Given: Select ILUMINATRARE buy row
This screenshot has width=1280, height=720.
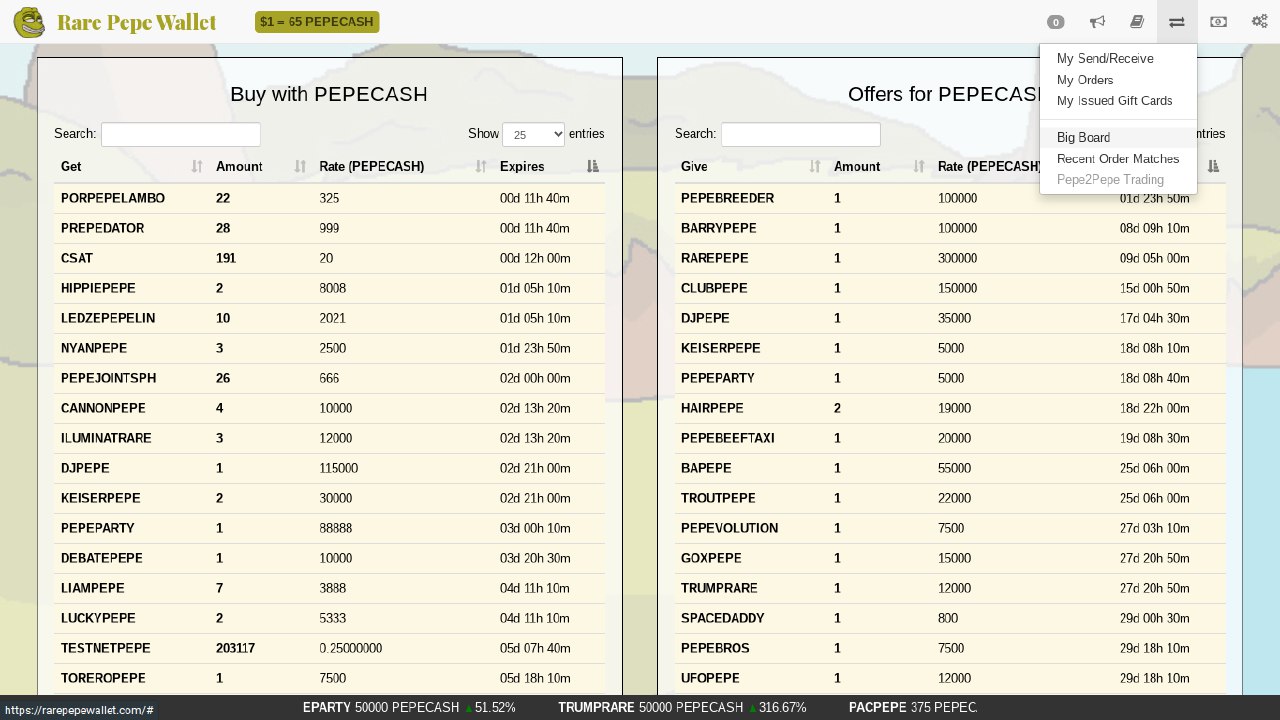Looking at the screenshot, I should [x=329, y=438].
